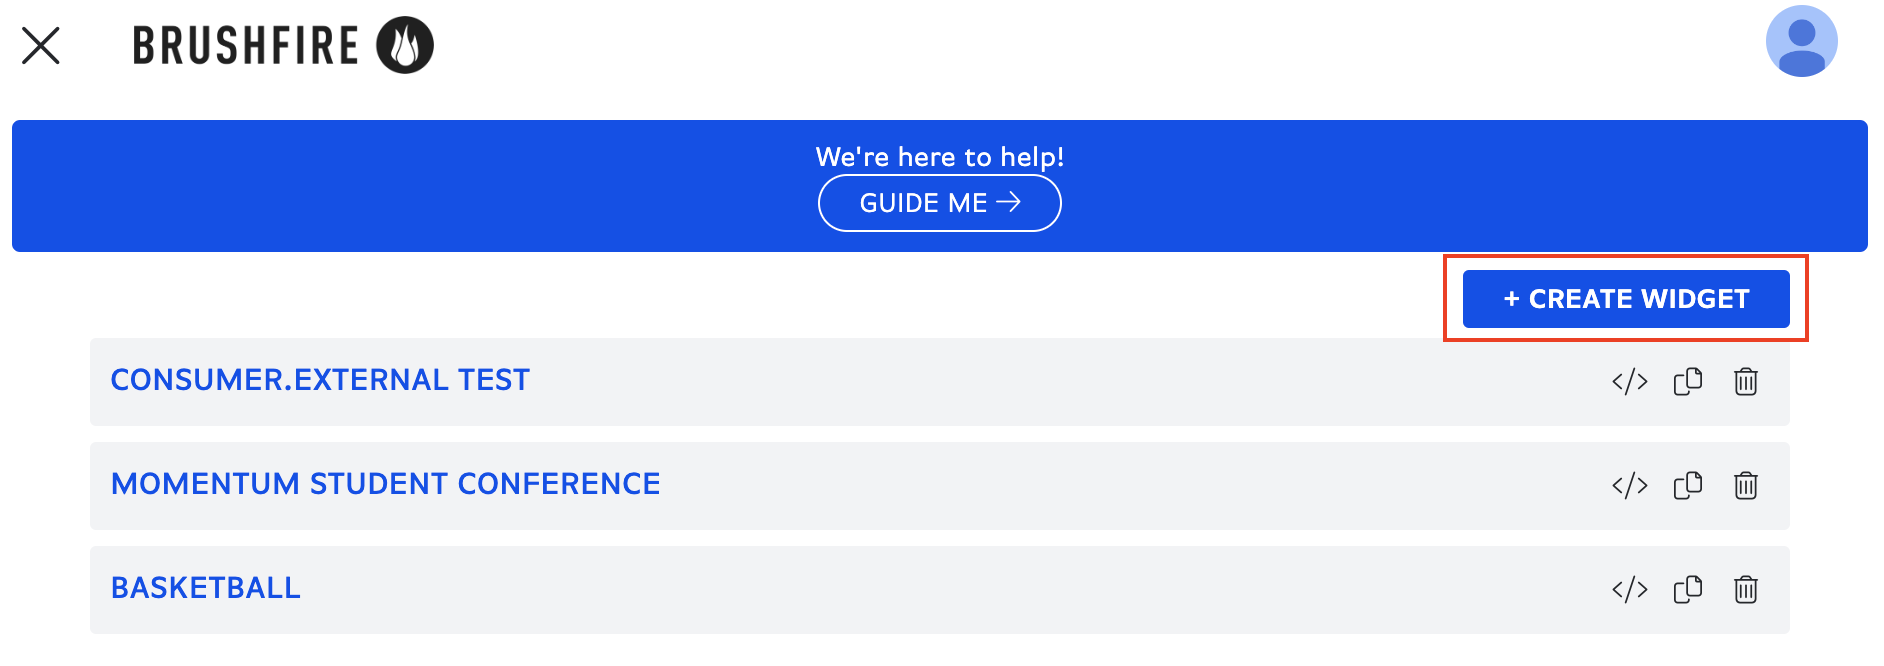Copy the Consumer.External Test widget
Viewport: 1884px width, 666px height.
[1688, 382]
